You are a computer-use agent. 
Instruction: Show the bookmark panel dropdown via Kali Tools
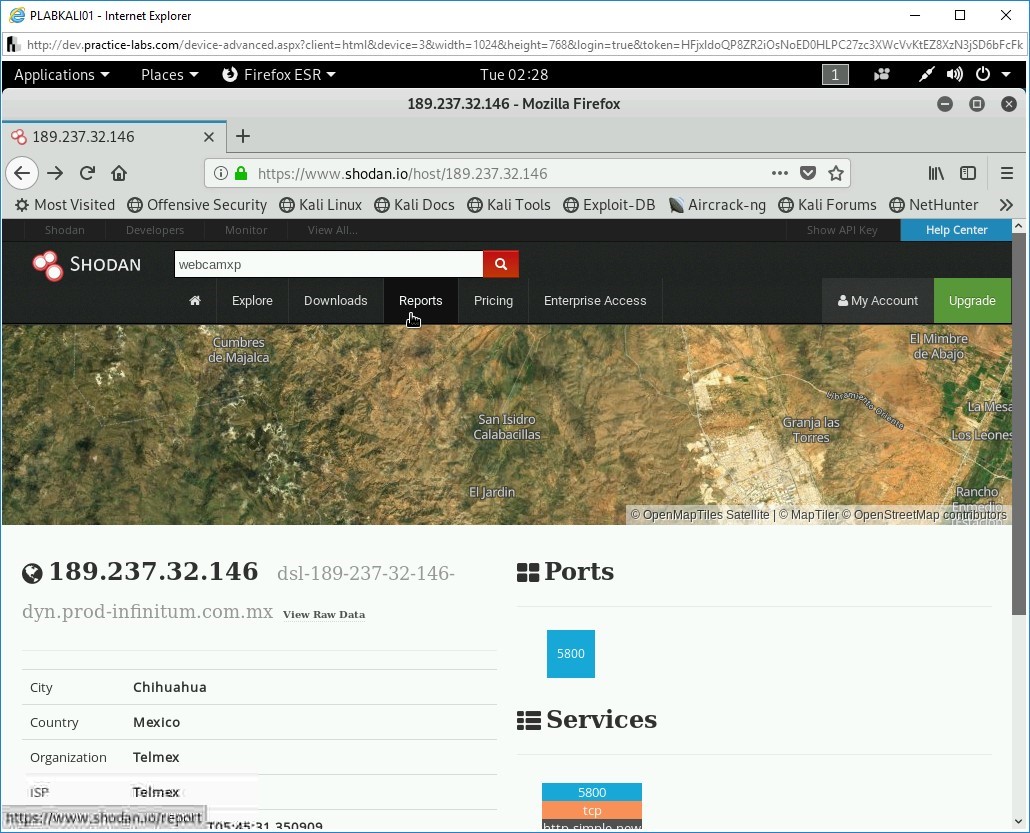[x=508, y=204]
